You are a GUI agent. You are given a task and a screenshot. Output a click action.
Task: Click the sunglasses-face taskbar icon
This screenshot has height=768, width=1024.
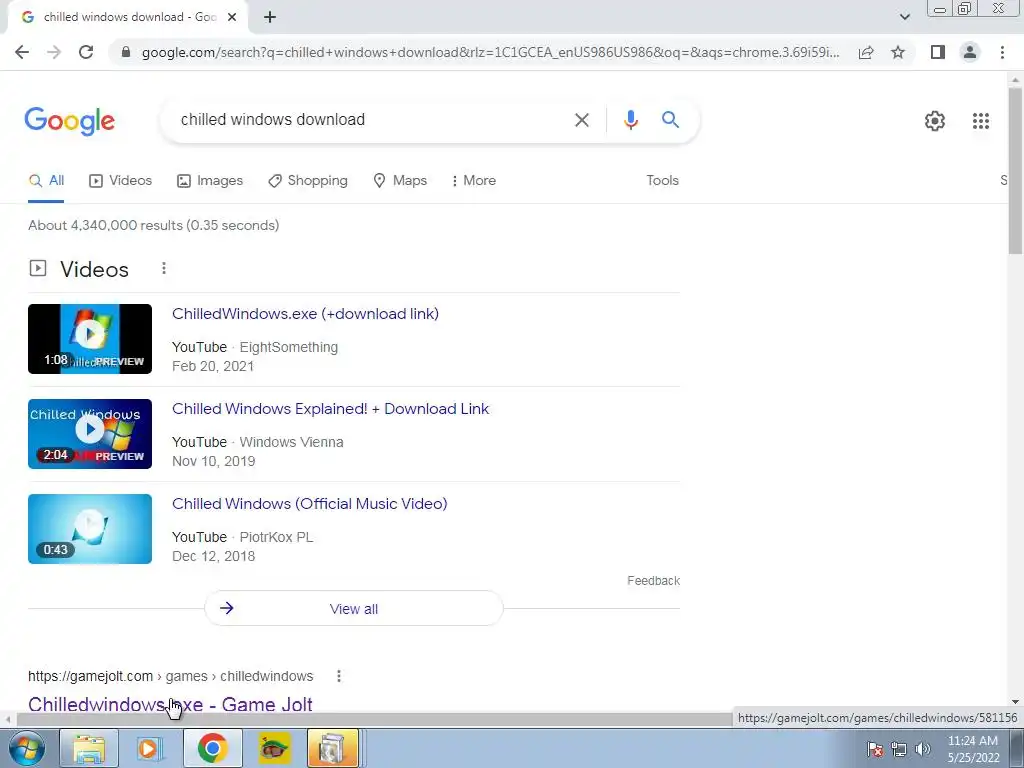(x=274, y=748)
